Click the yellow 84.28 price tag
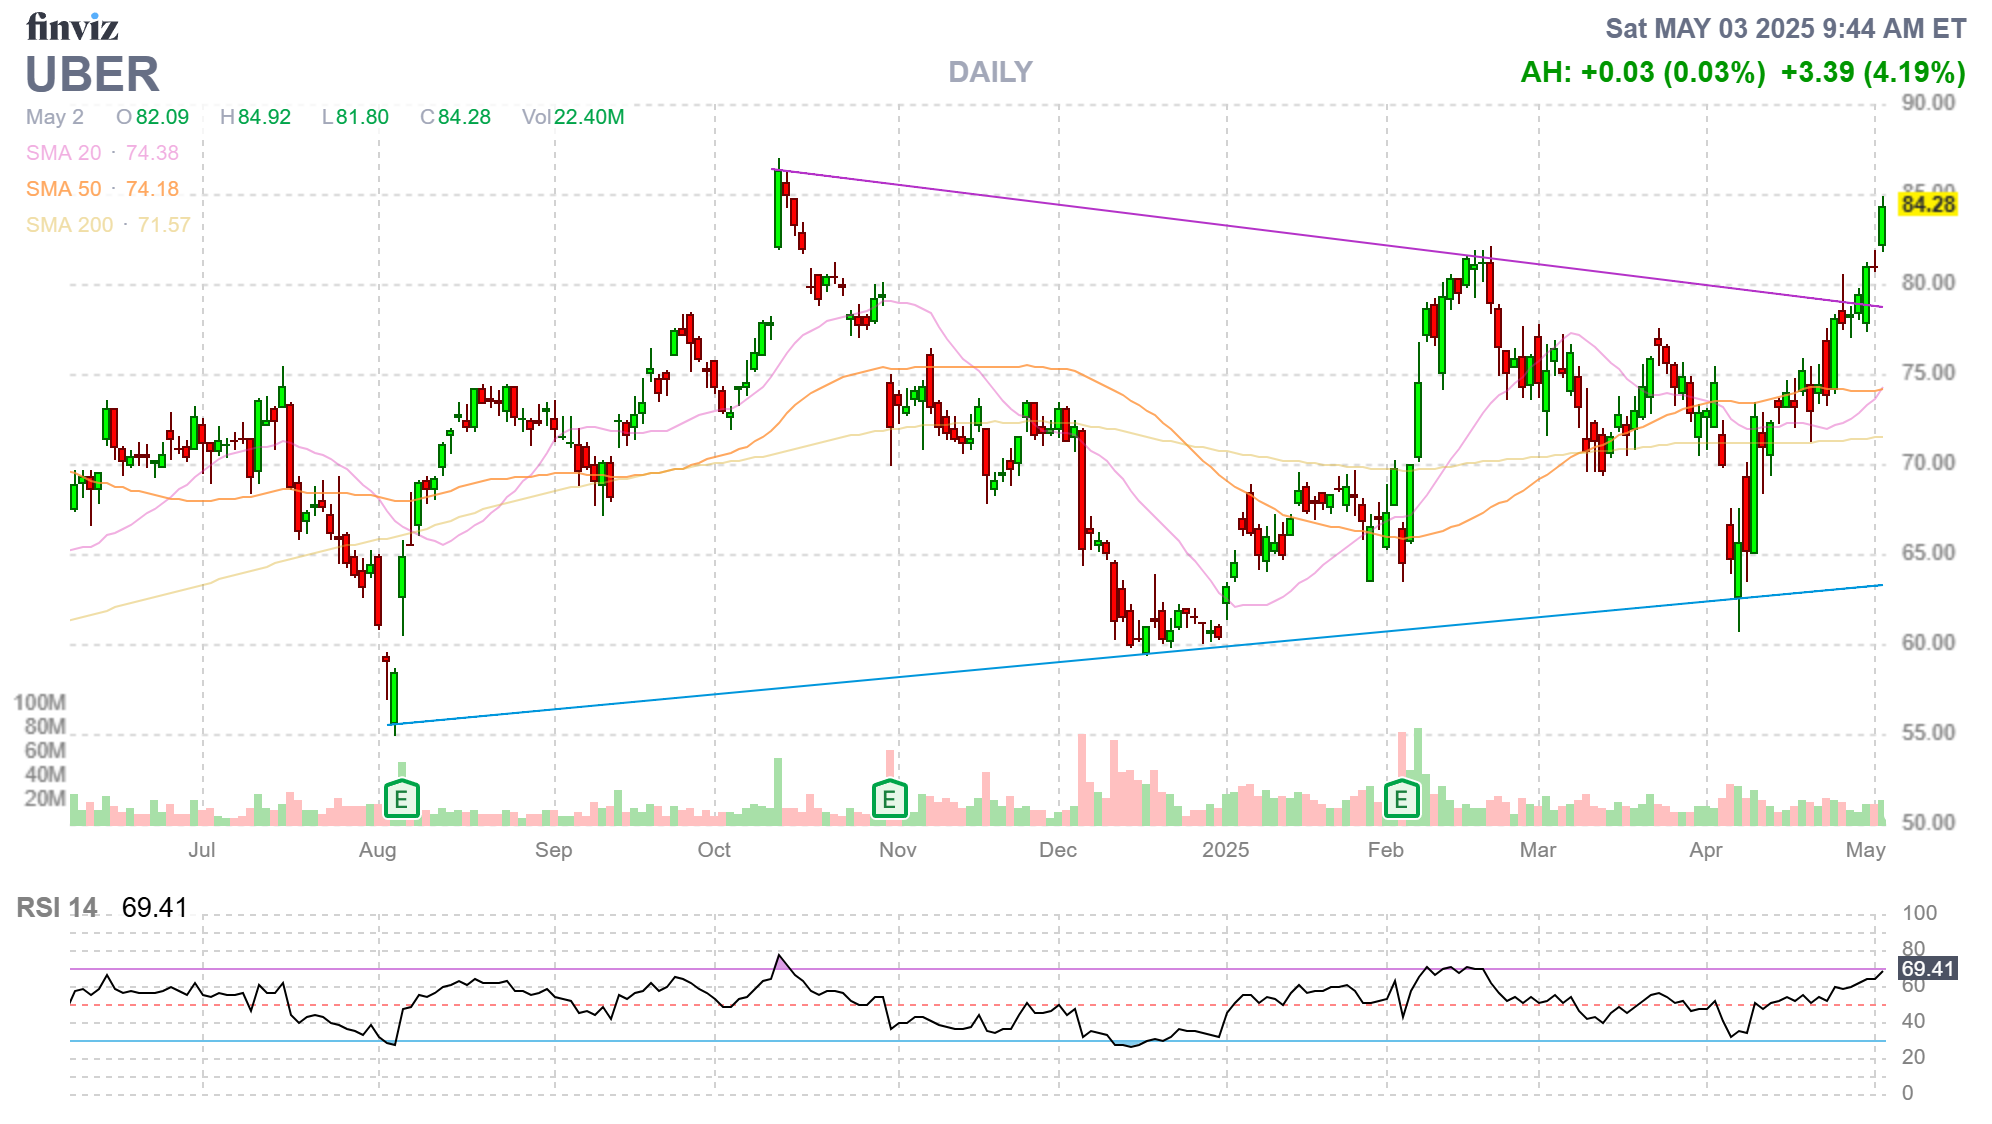The width and height of the screenshot is (1992, 1124). coord(1928,204)
